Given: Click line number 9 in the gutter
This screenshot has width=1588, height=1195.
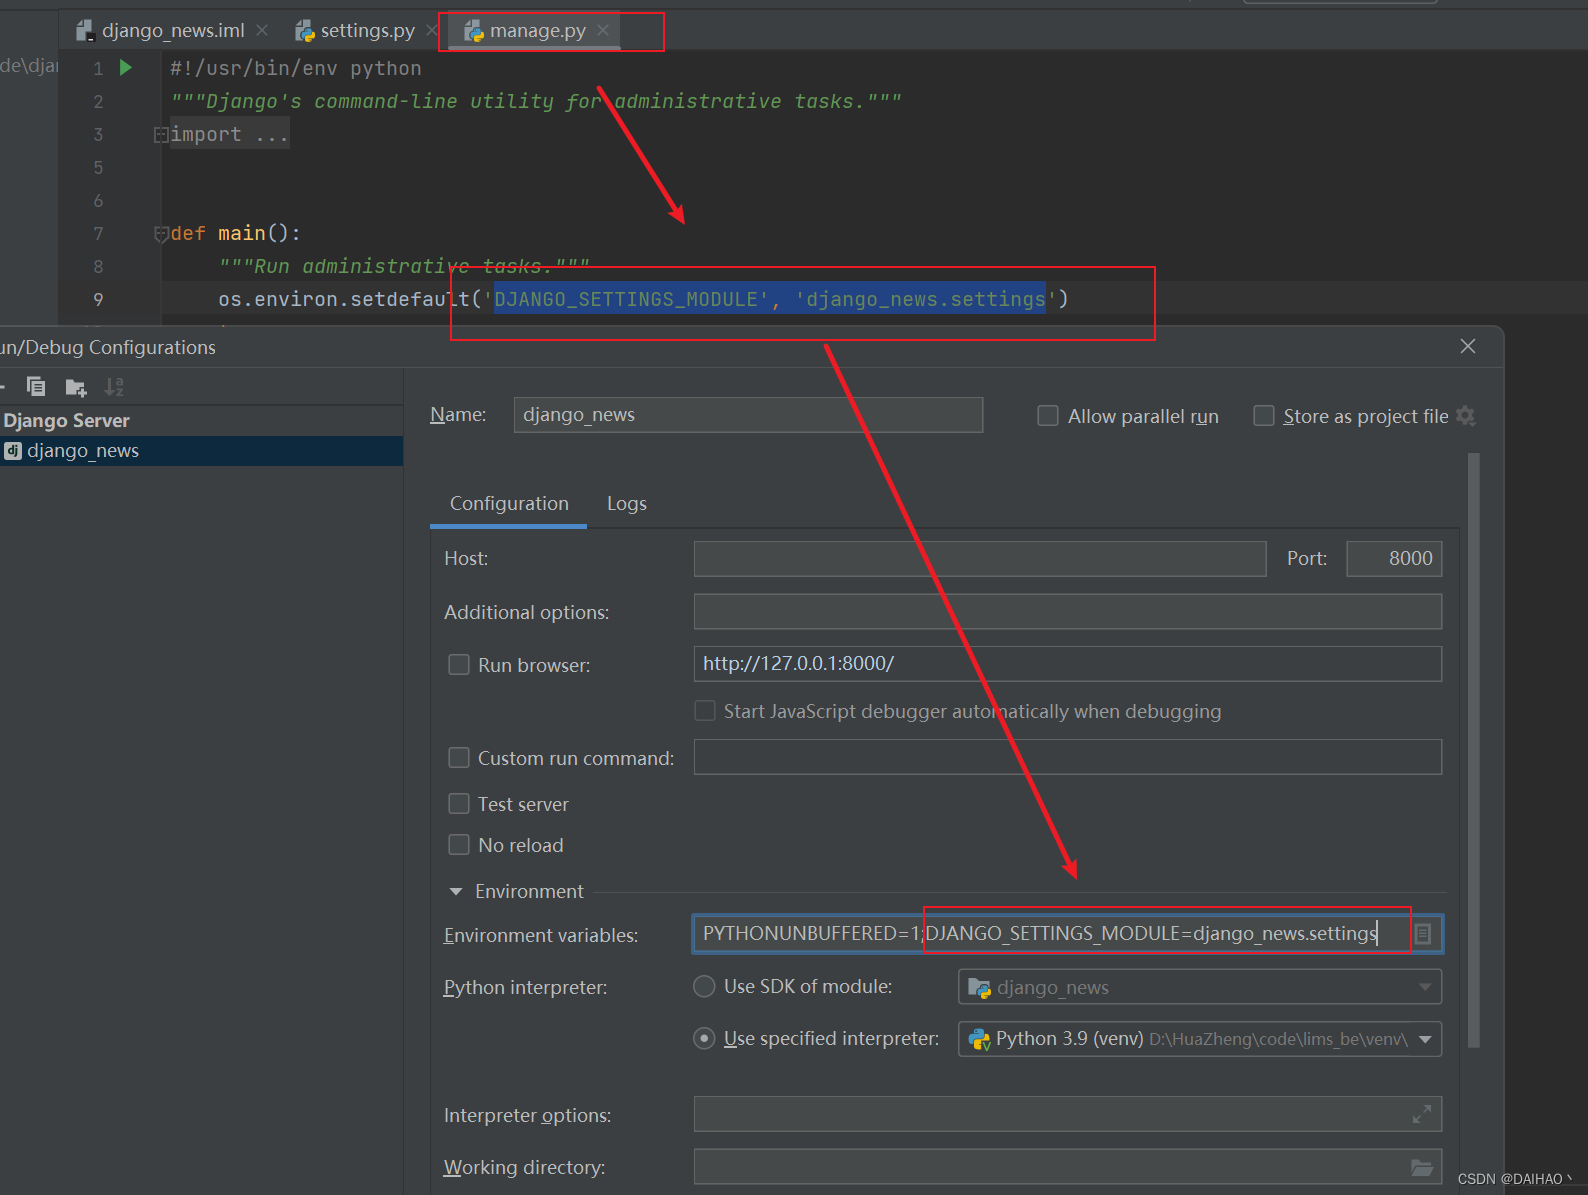Looking at the screenshot, I should 98,299.
